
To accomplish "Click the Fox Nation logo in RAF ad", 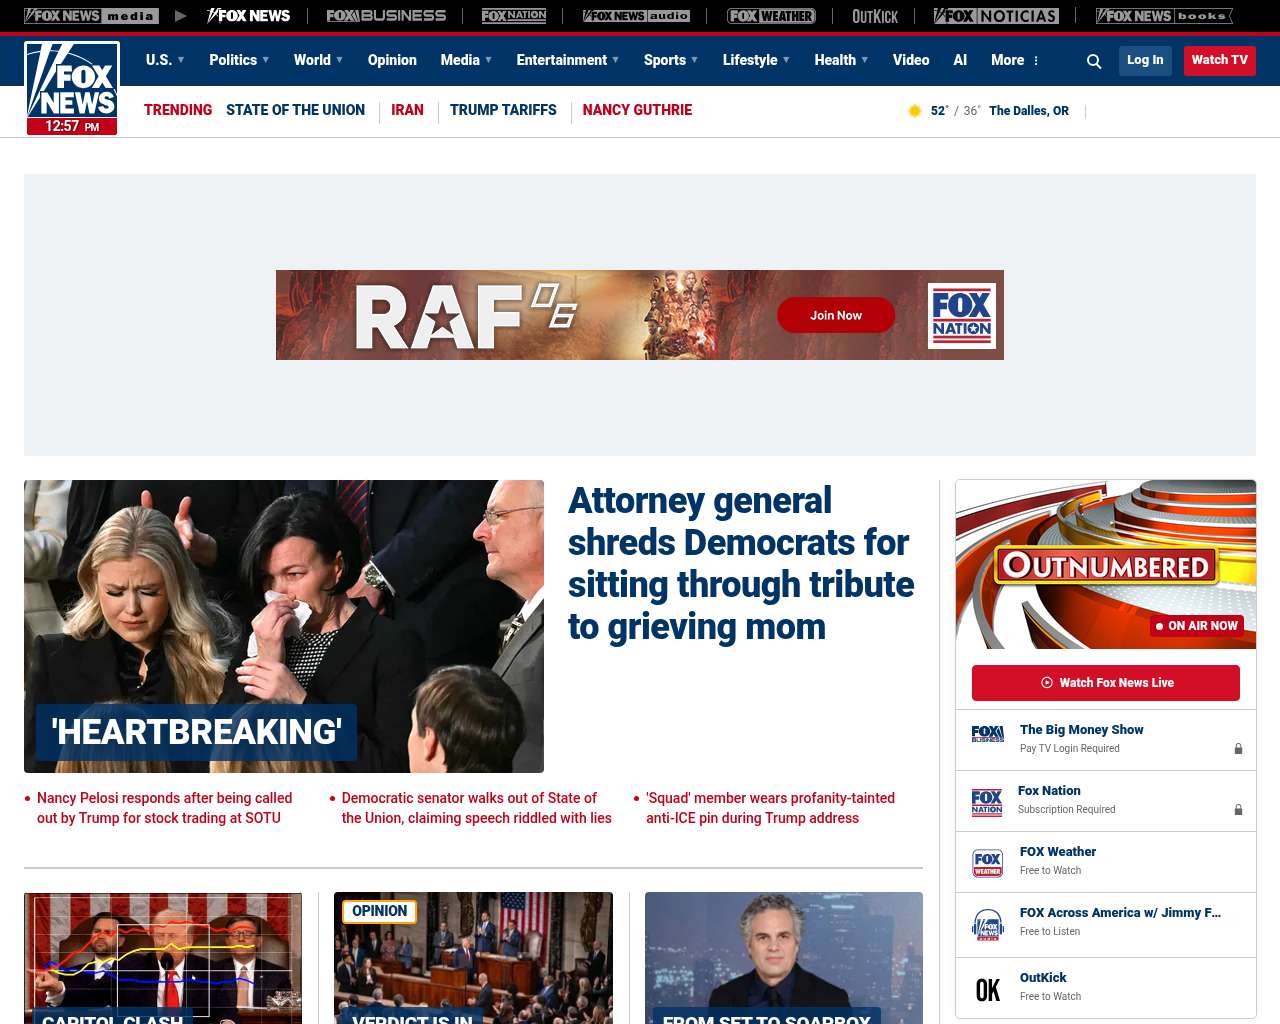I will click(962, 316).
